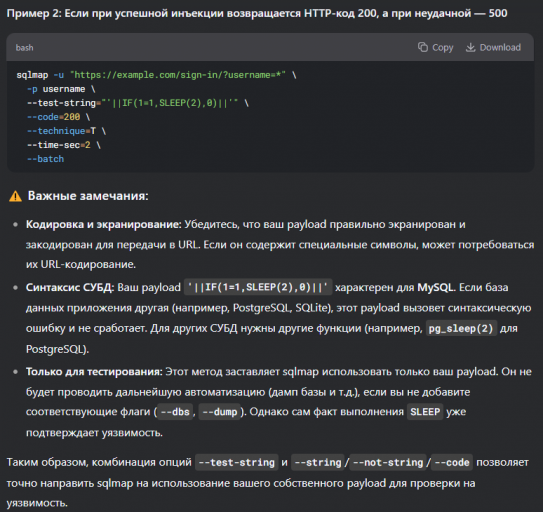The width and height of the screenshot is (543, 512).
Task: Click the Download arrow icon
Action: click(x=470, y=47)
